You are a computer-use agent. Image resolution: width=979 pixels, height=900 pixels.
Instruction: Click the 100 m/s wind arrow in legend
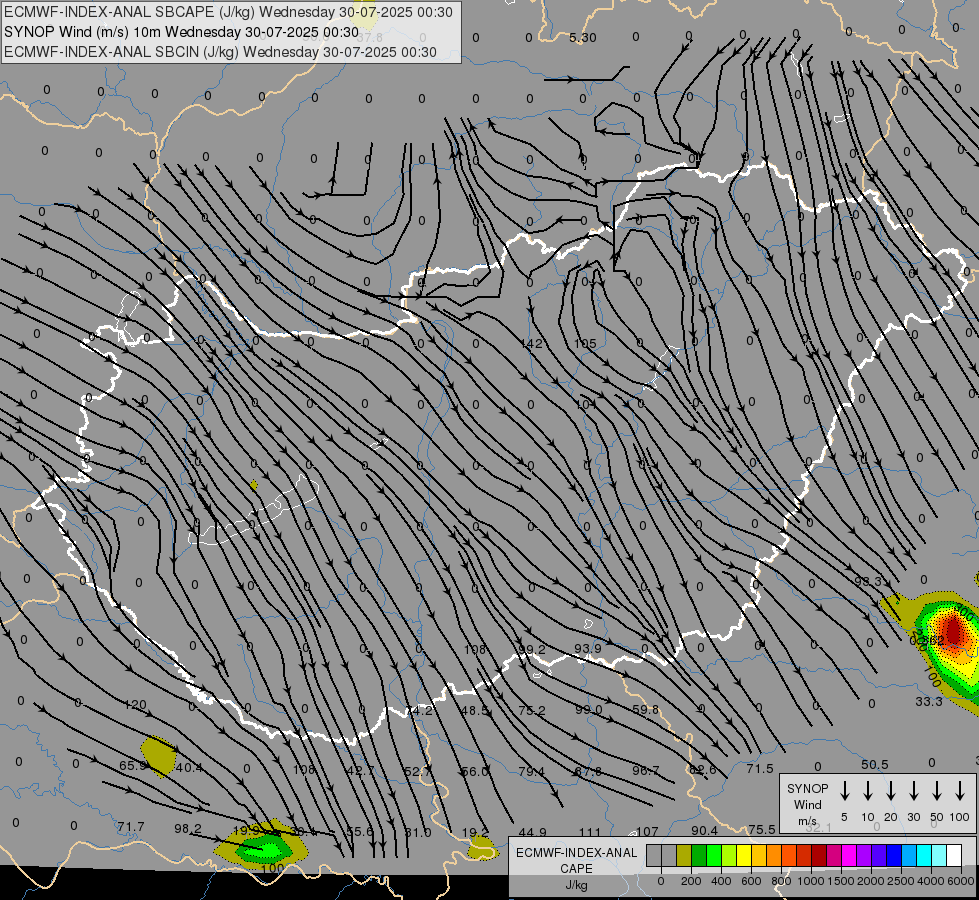tap(960, 791)
